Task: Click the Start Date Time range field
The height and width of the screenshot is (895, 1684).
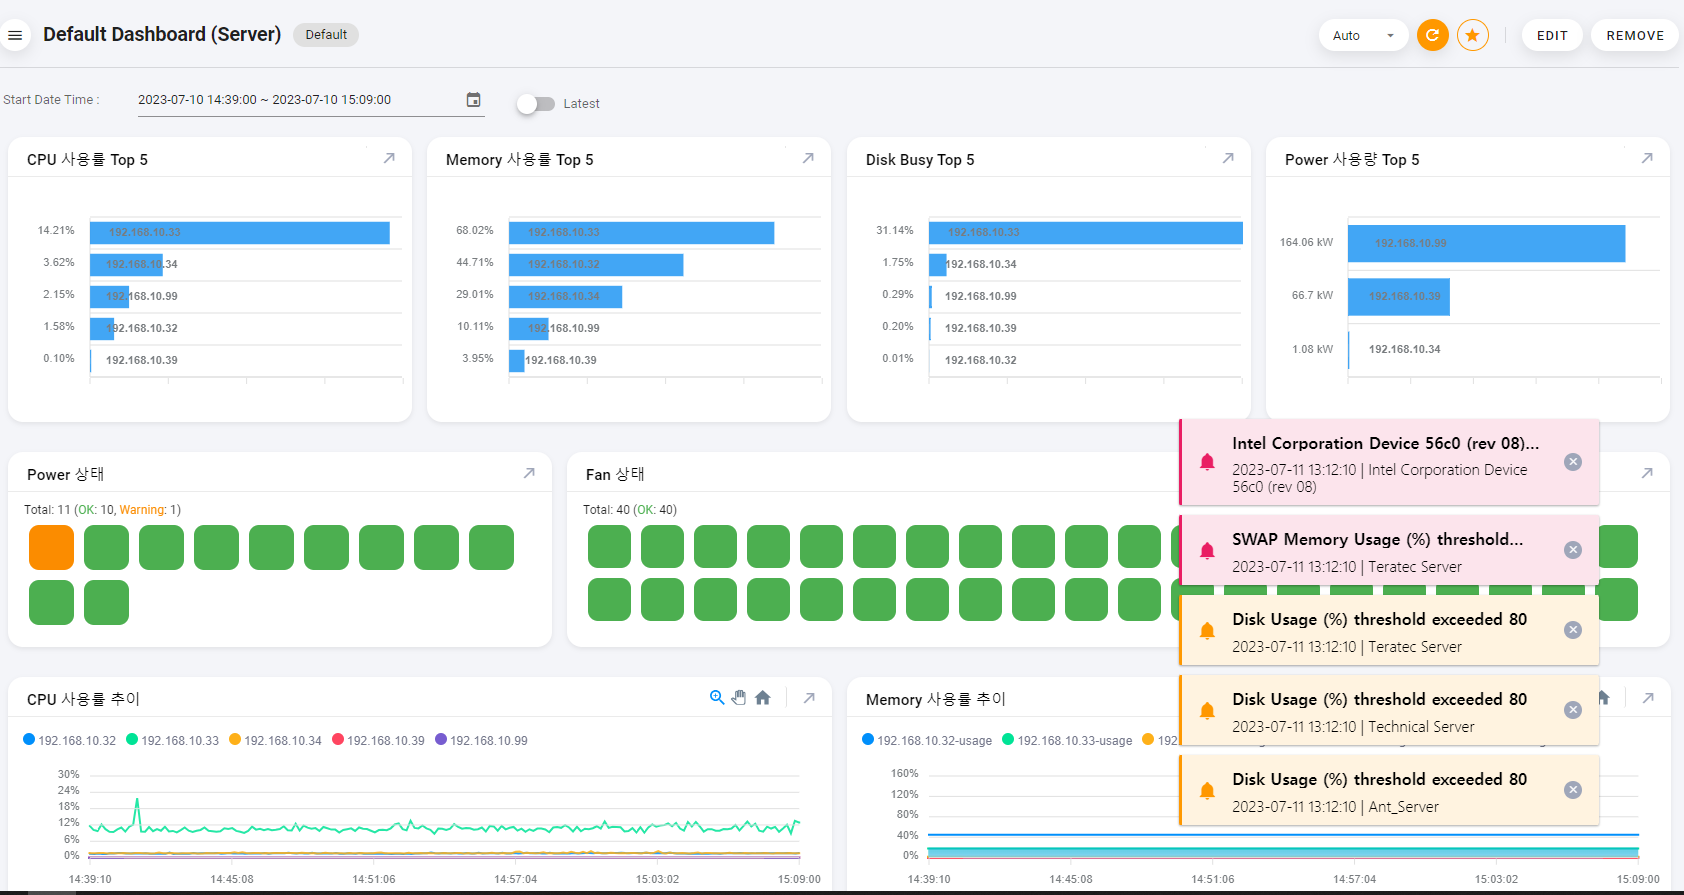Action: [298, 100]
